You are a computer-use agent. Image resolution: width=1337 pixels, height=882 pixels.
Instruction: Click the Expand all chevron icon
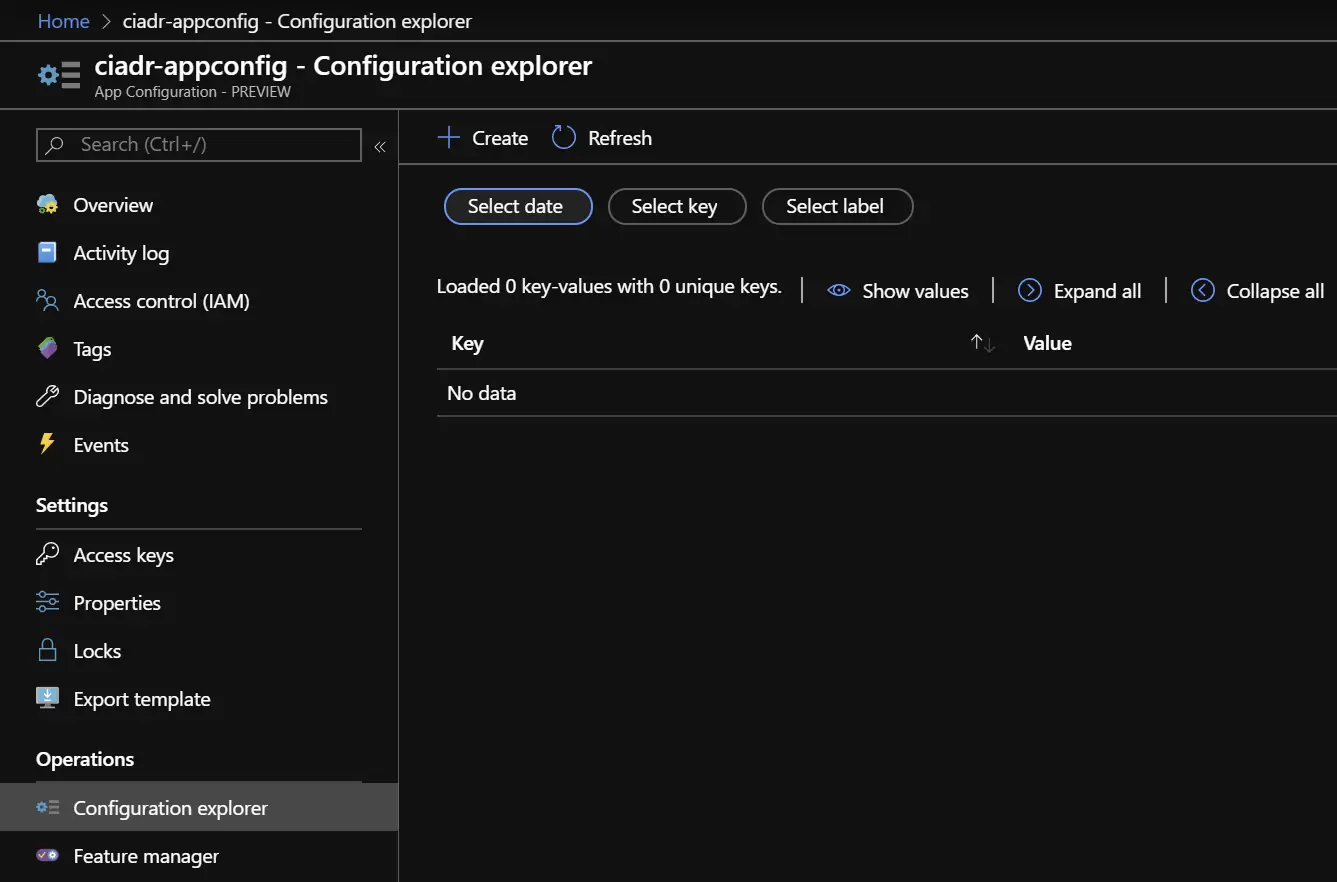coord(1030,291)
